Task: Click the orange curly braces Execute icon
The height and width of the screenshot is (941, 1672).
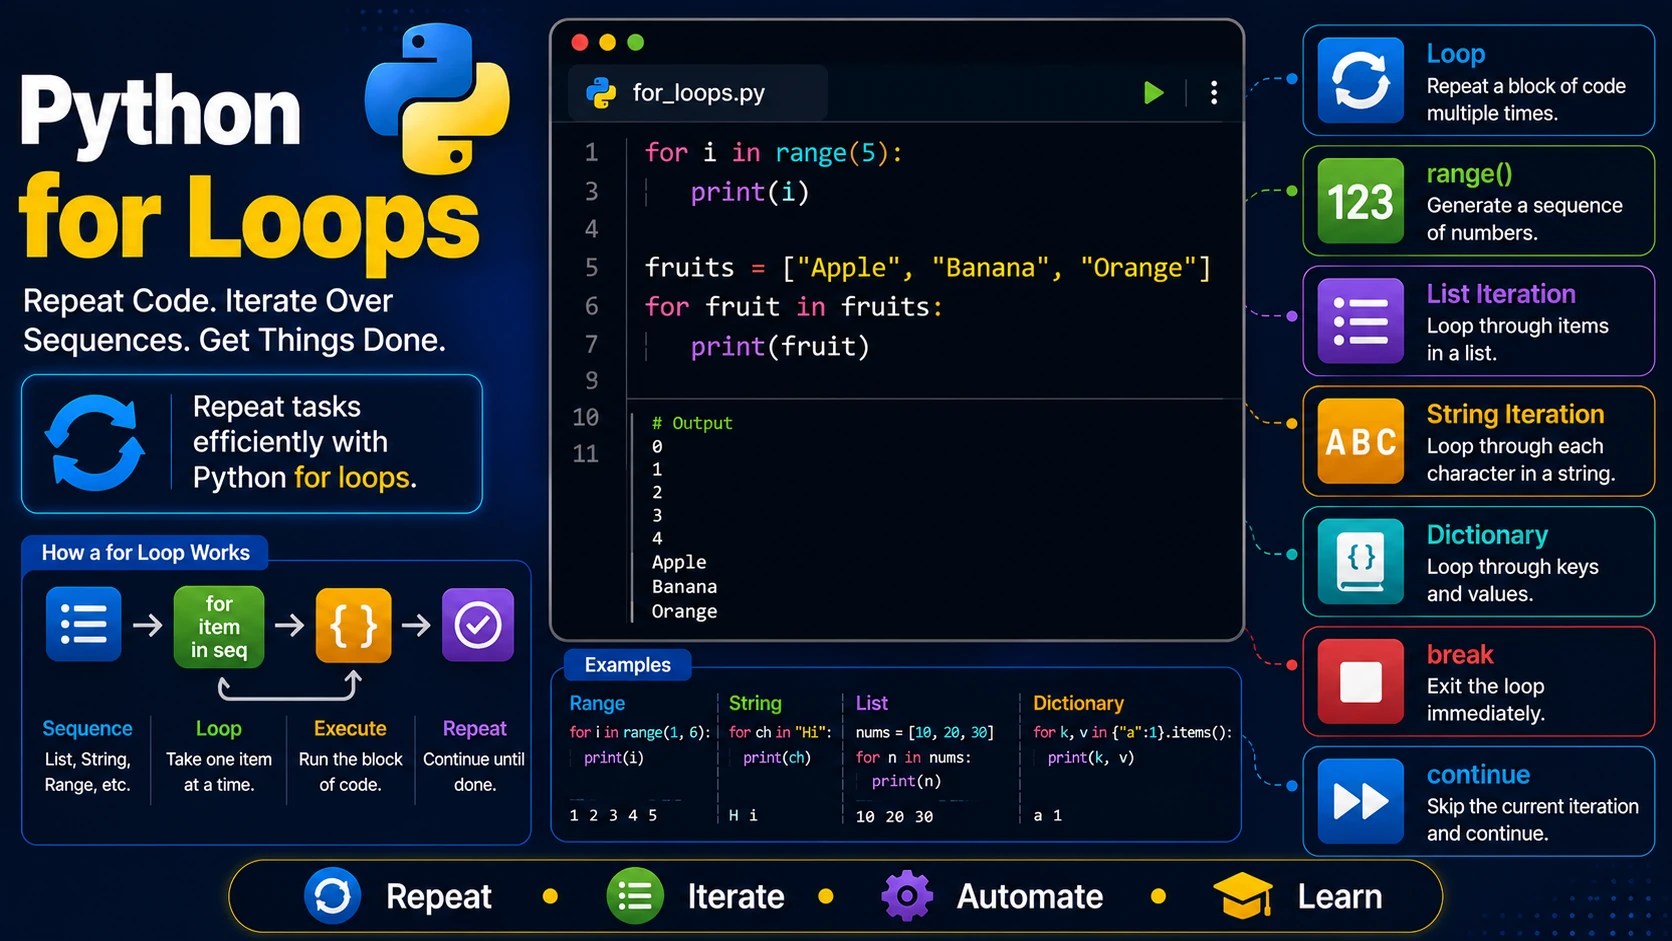Action: [x=353, y=626]
